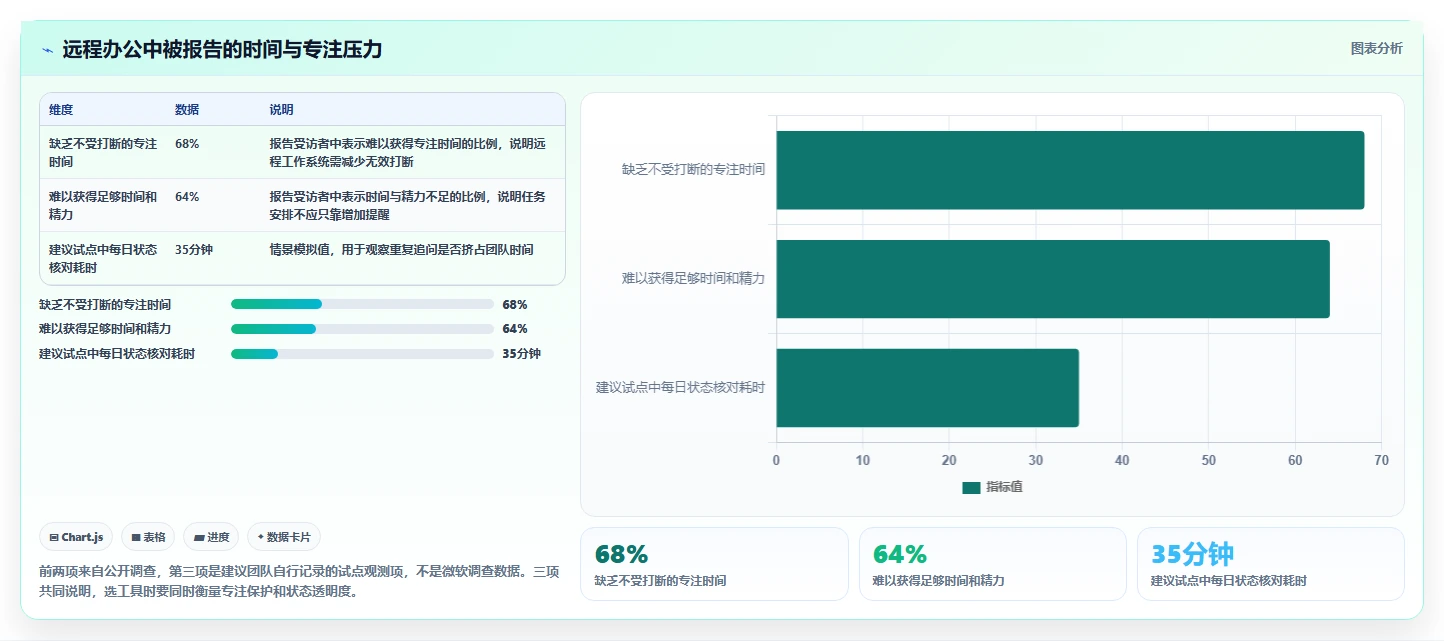Click the x-axis tick value 70
Screen dimensions: 1444x641
click(1381, 460)
